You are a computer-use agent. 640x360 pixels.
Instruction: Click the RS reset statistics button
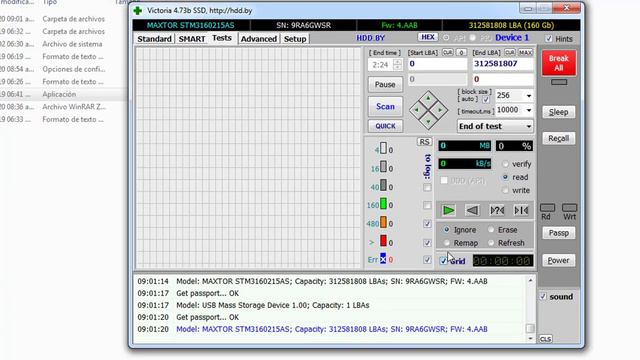click(424, 142)
